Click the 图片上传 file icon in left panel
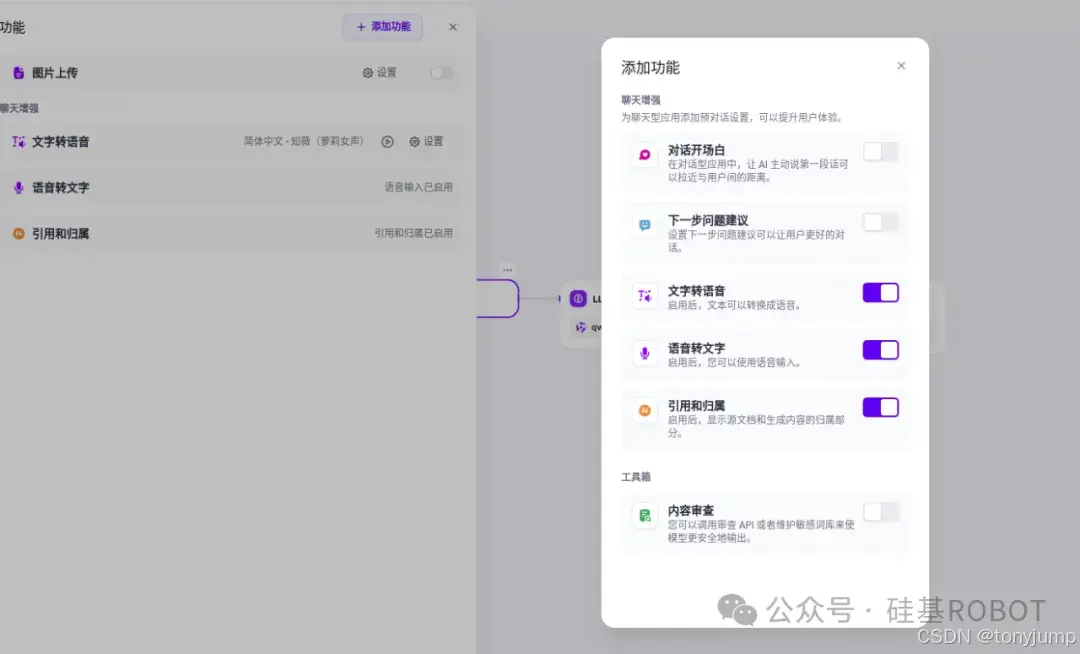Viewport: 1080px width, 654px height. point(18,73)
